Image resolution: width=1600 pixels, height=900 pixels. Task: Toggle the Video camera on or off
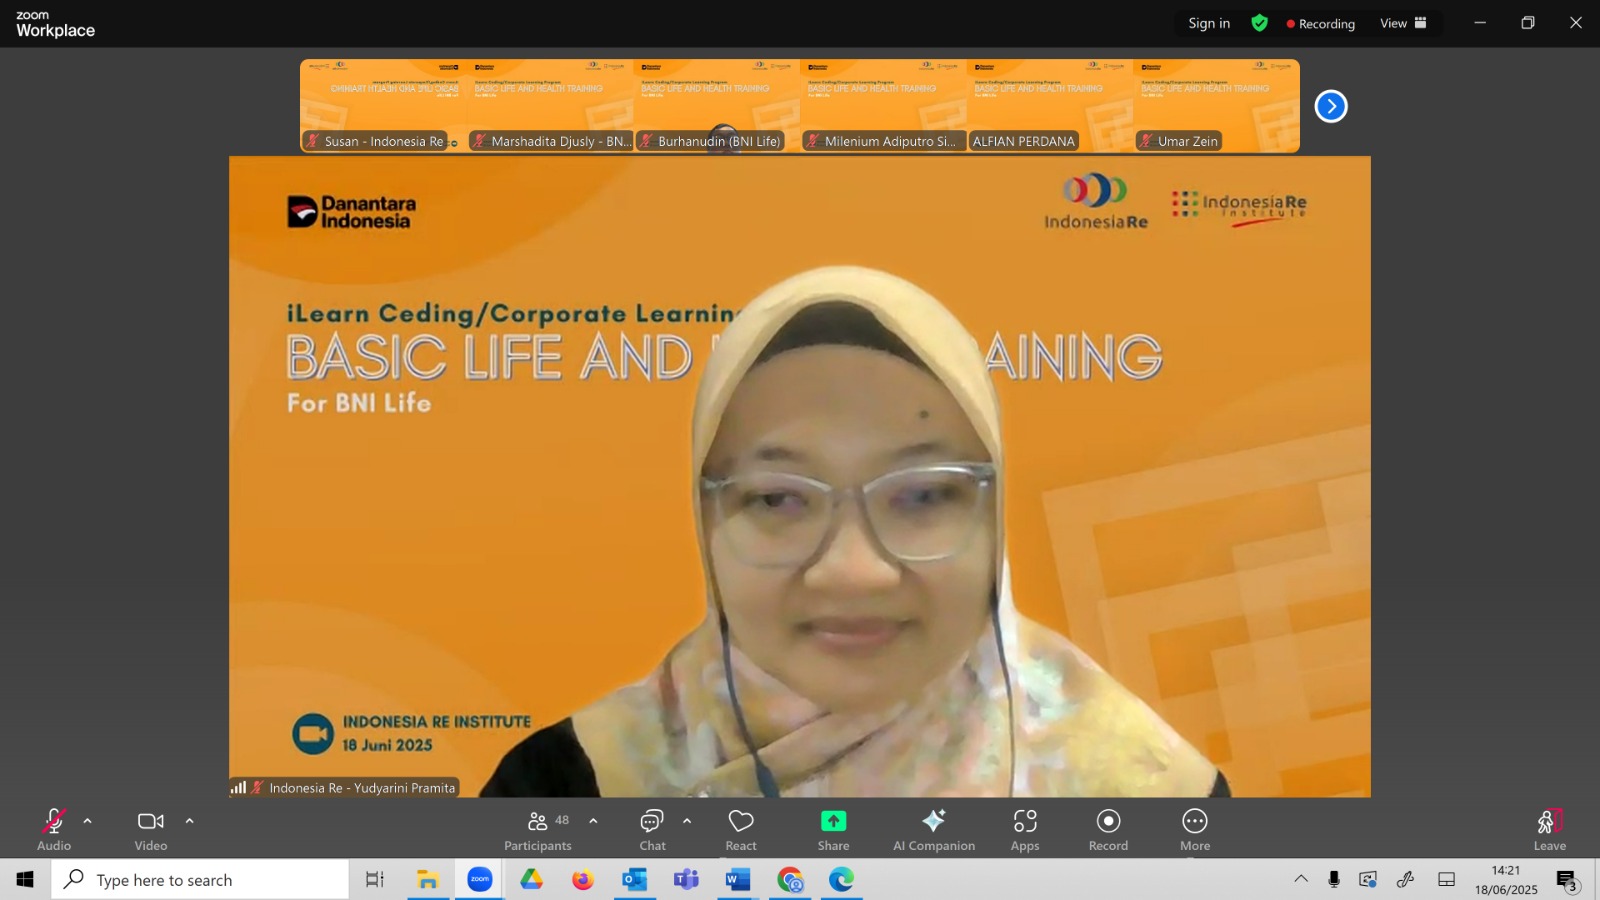tap(151, 830)
